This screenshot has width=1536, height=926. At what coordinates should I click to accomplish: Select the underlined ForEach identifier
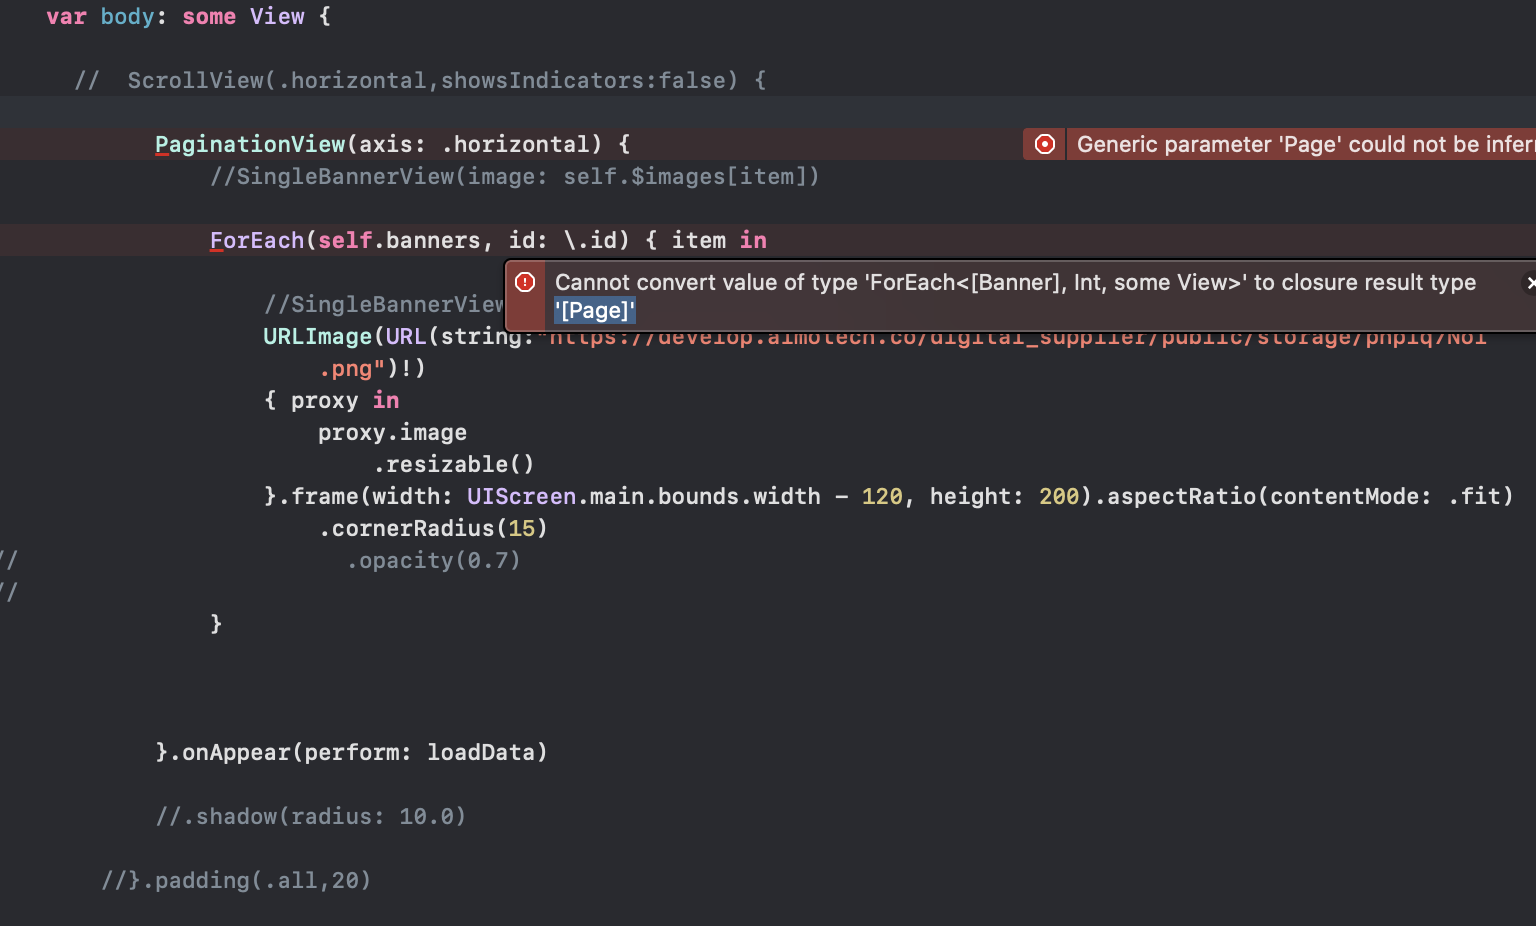click(256, 240)
